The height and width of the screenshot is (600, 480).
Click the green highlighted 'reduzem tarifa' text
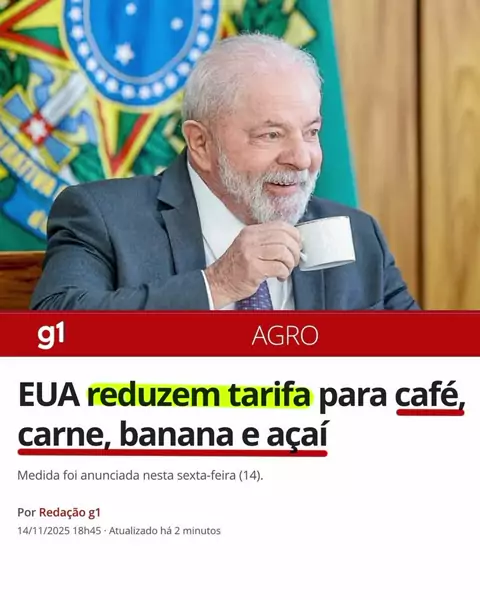(199, 395)
